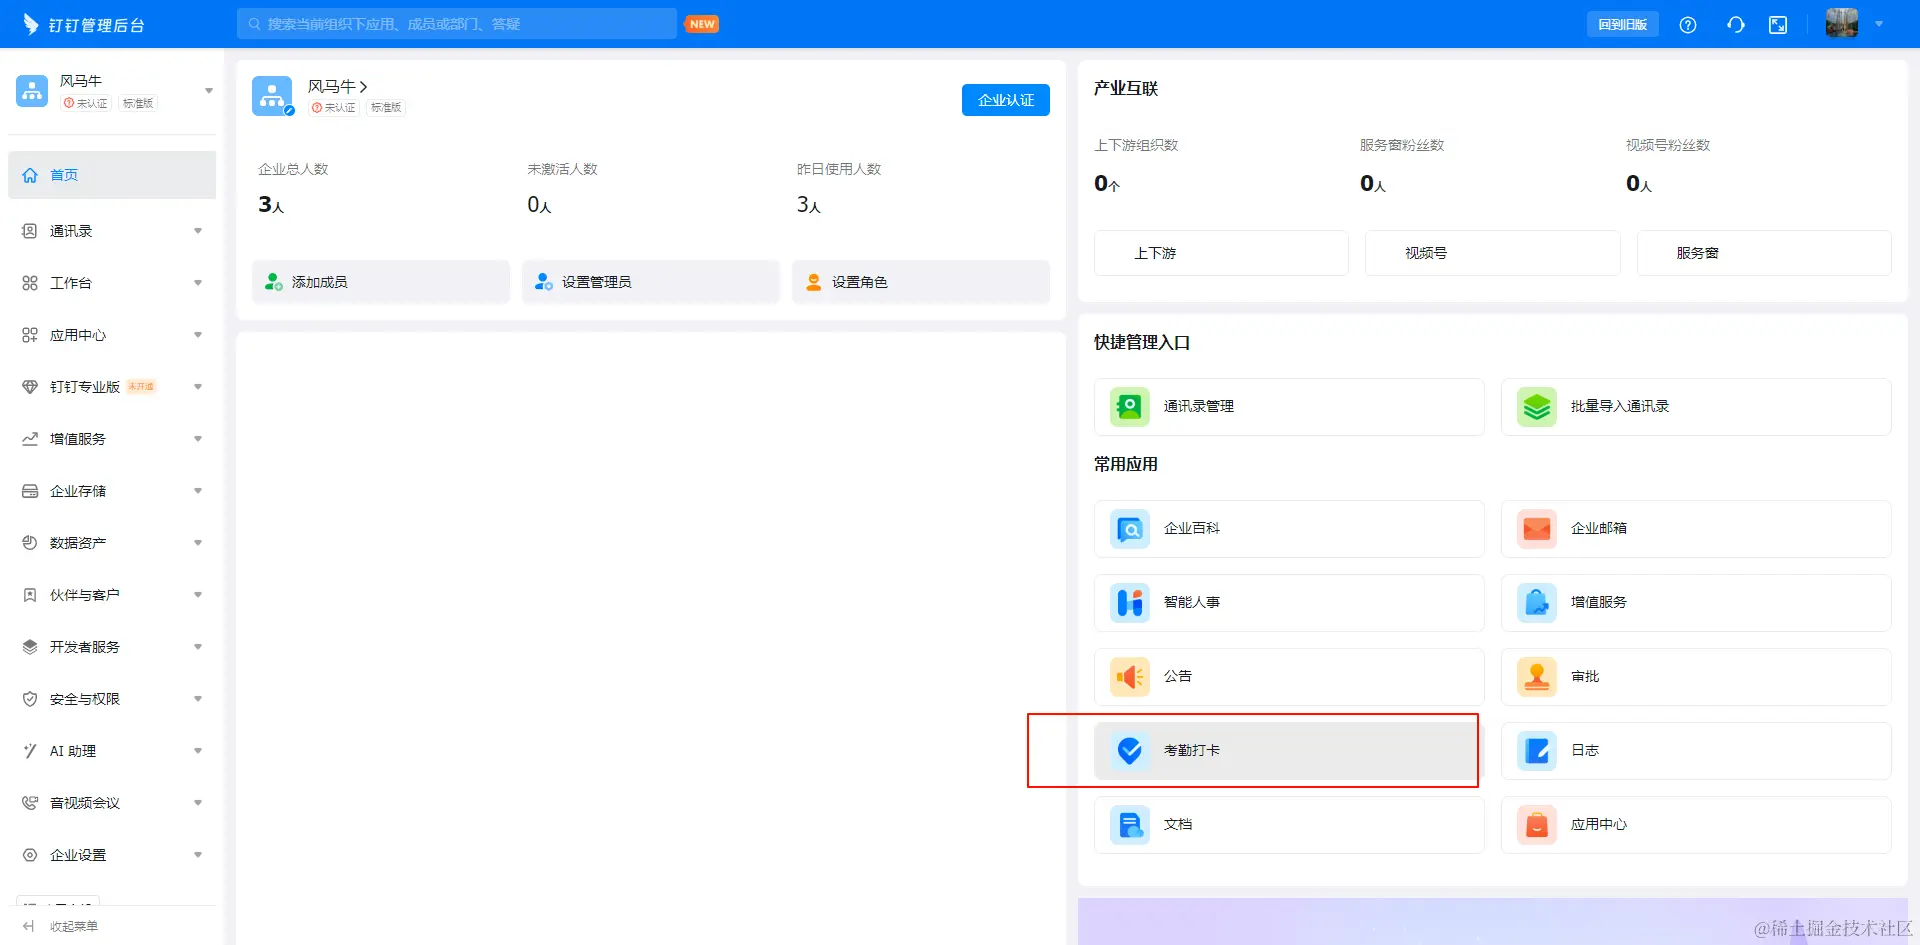Open the 服务窗 button under 产业互联

pos(1764,253)
